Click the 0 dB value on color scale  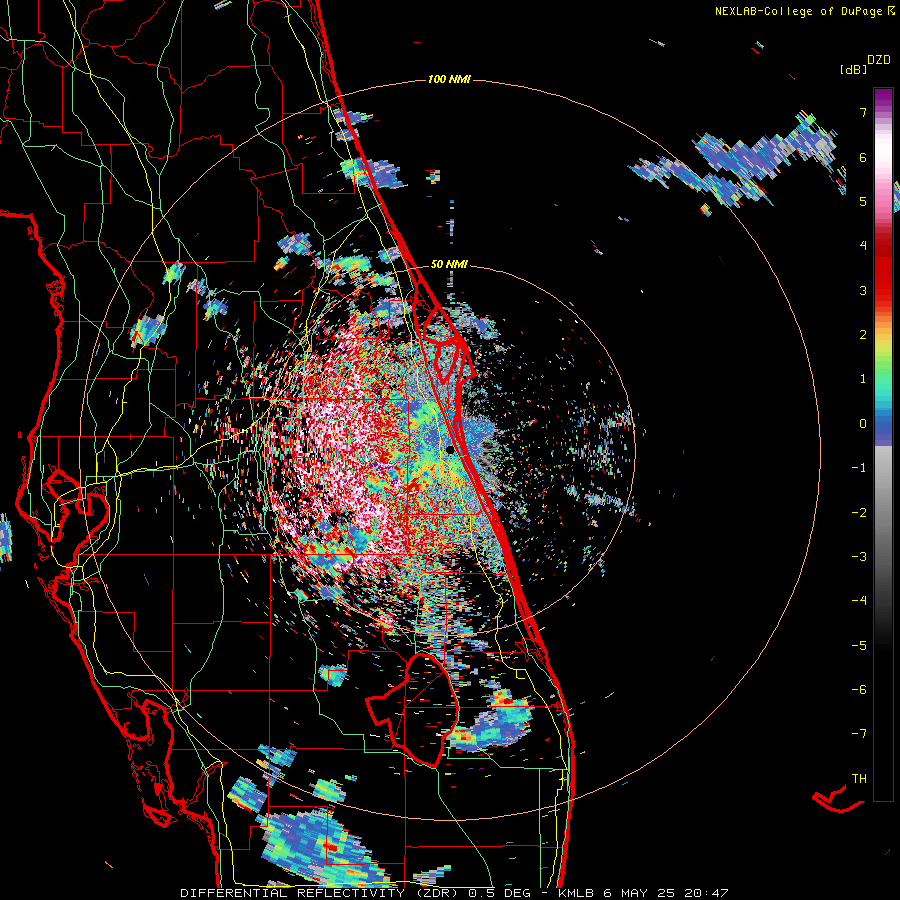tap(863, 424)
